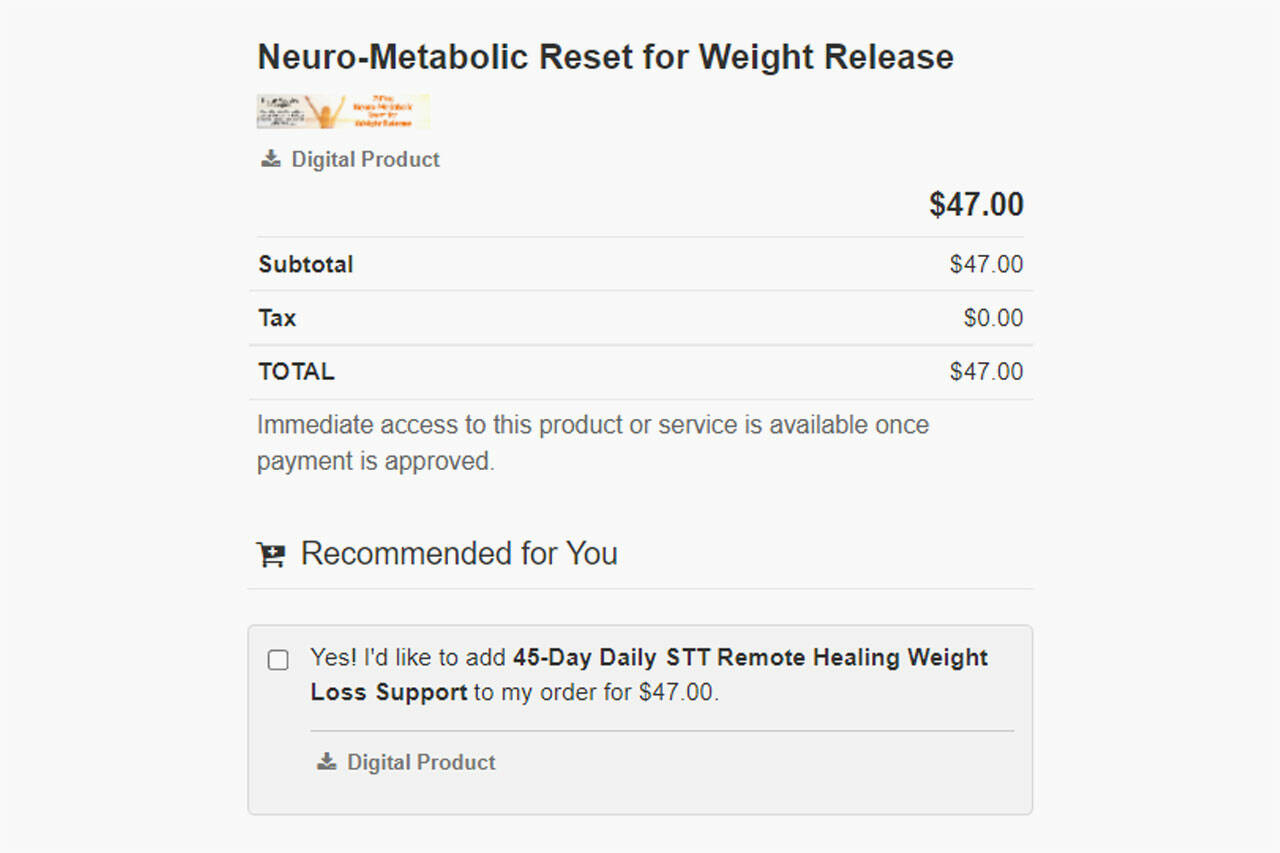
Task: Click the $0.00 tax amount
Action: [x=993, y=318]
